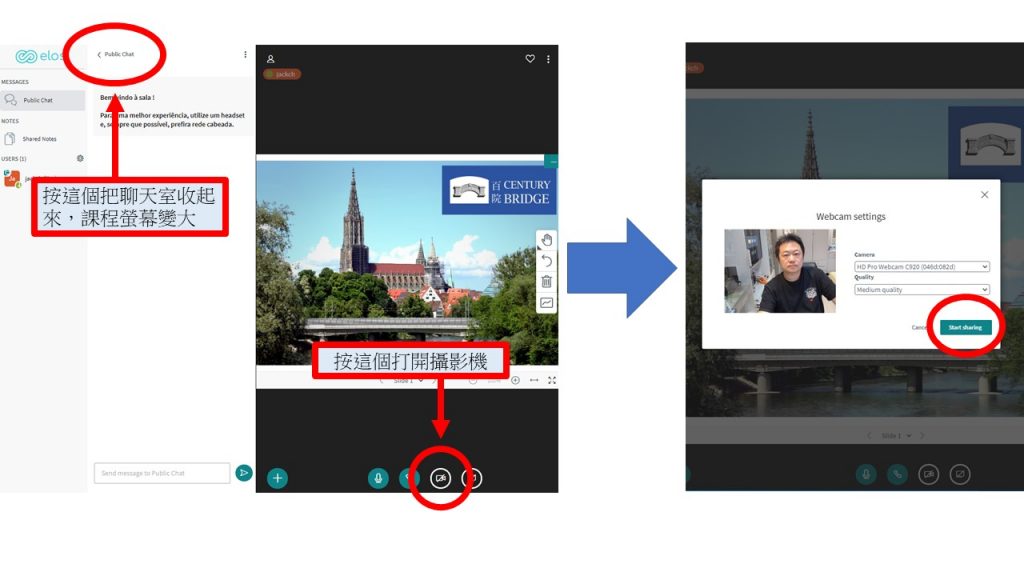Undo the last whiteboard annotation
Viewport: 1024px width, 576px height.
pos(547,261)
